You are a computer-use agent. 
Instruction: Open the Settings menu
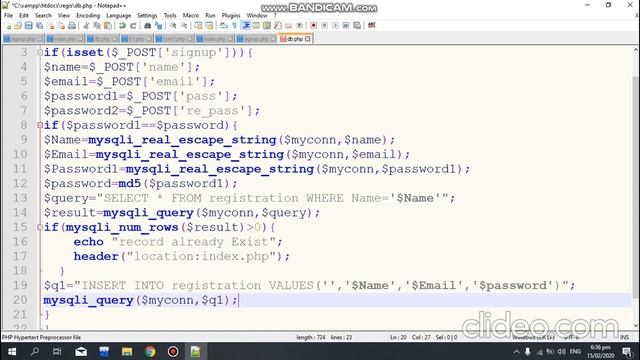(x=147, y=16)
